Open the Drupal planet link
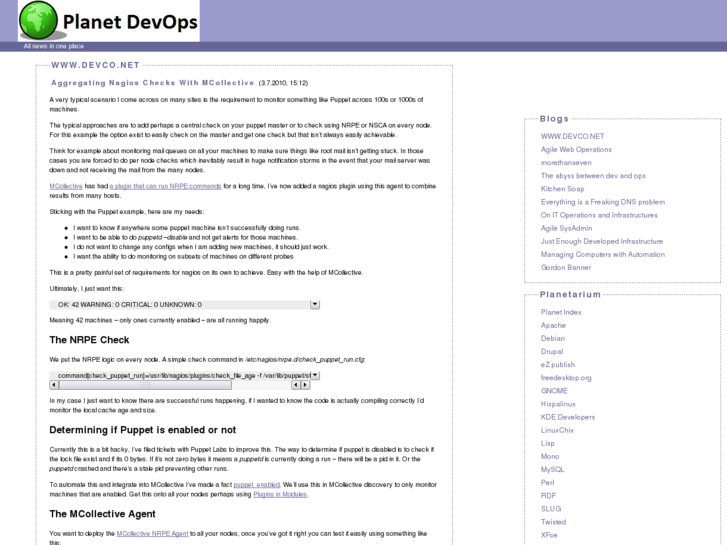This screenshot has height=545, width=727. click(552, 352)
